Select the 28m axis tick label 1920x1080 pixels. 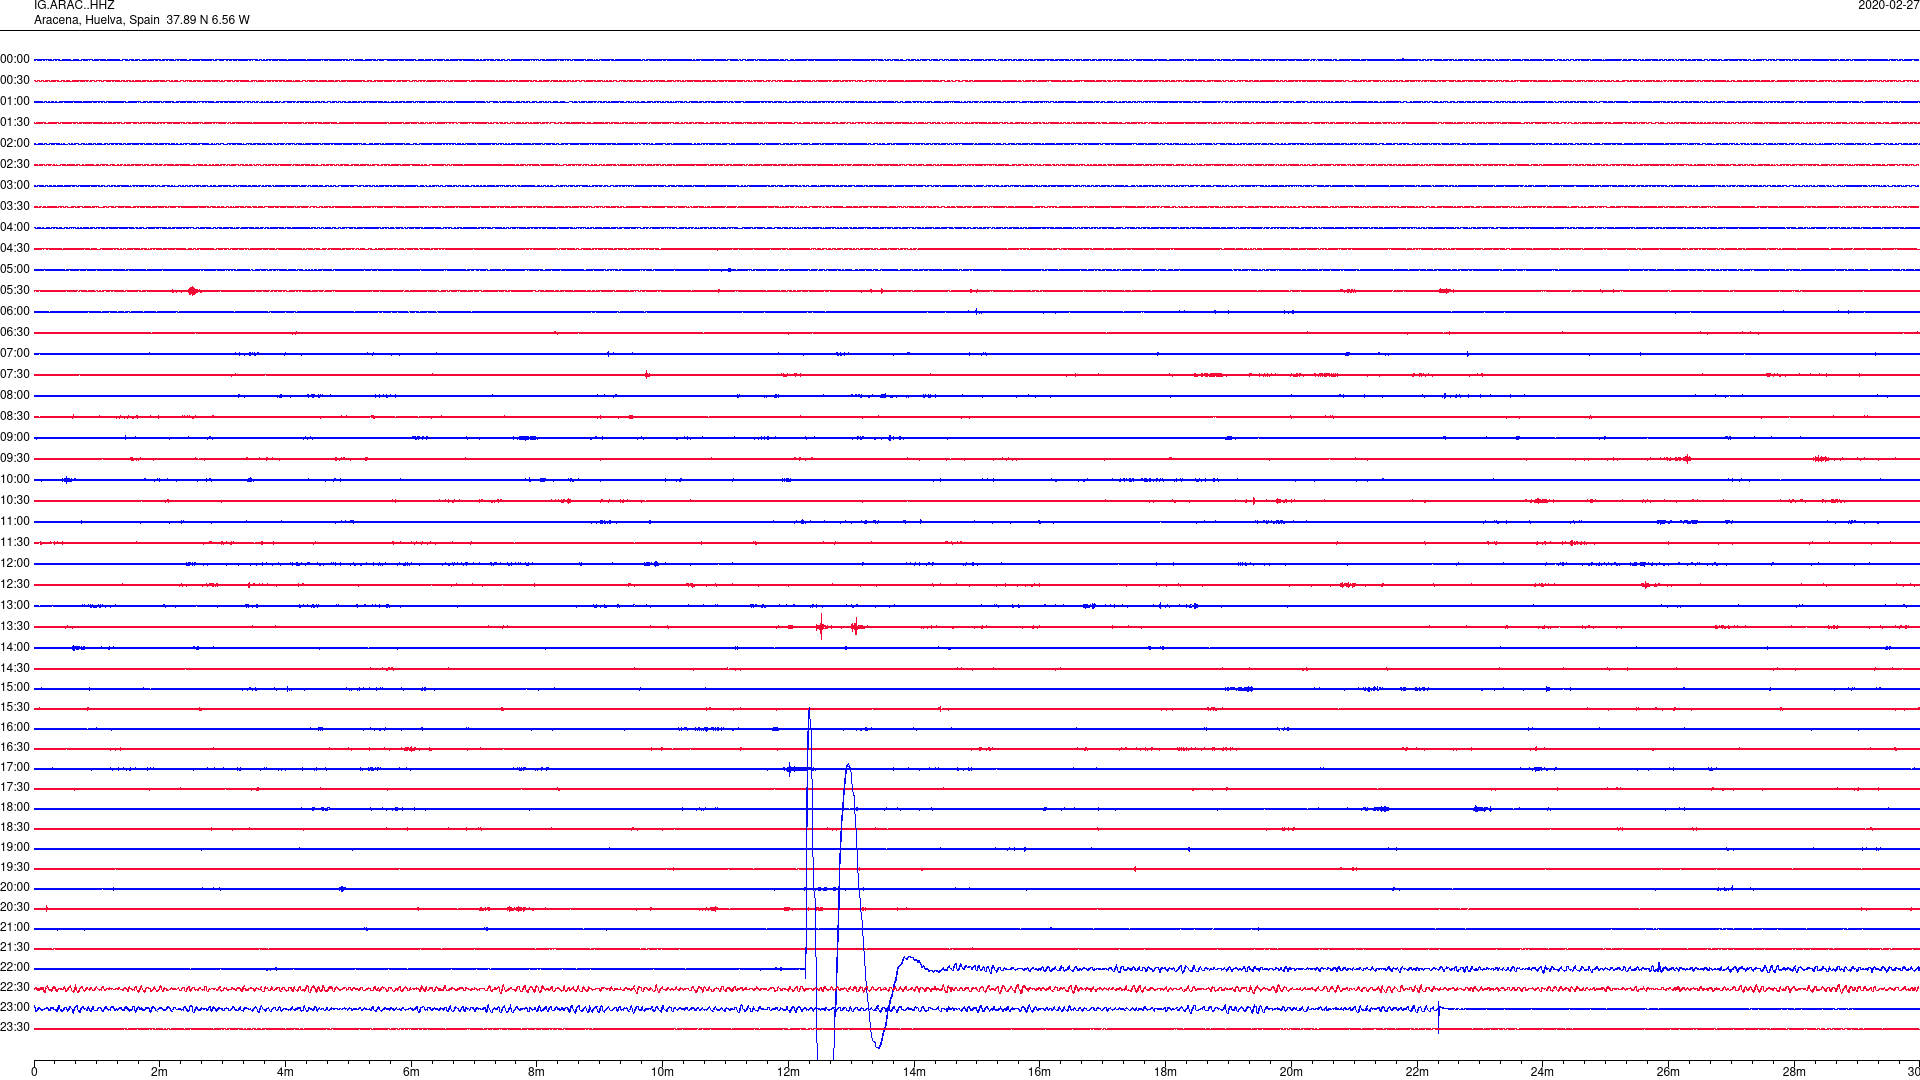1794,1072
